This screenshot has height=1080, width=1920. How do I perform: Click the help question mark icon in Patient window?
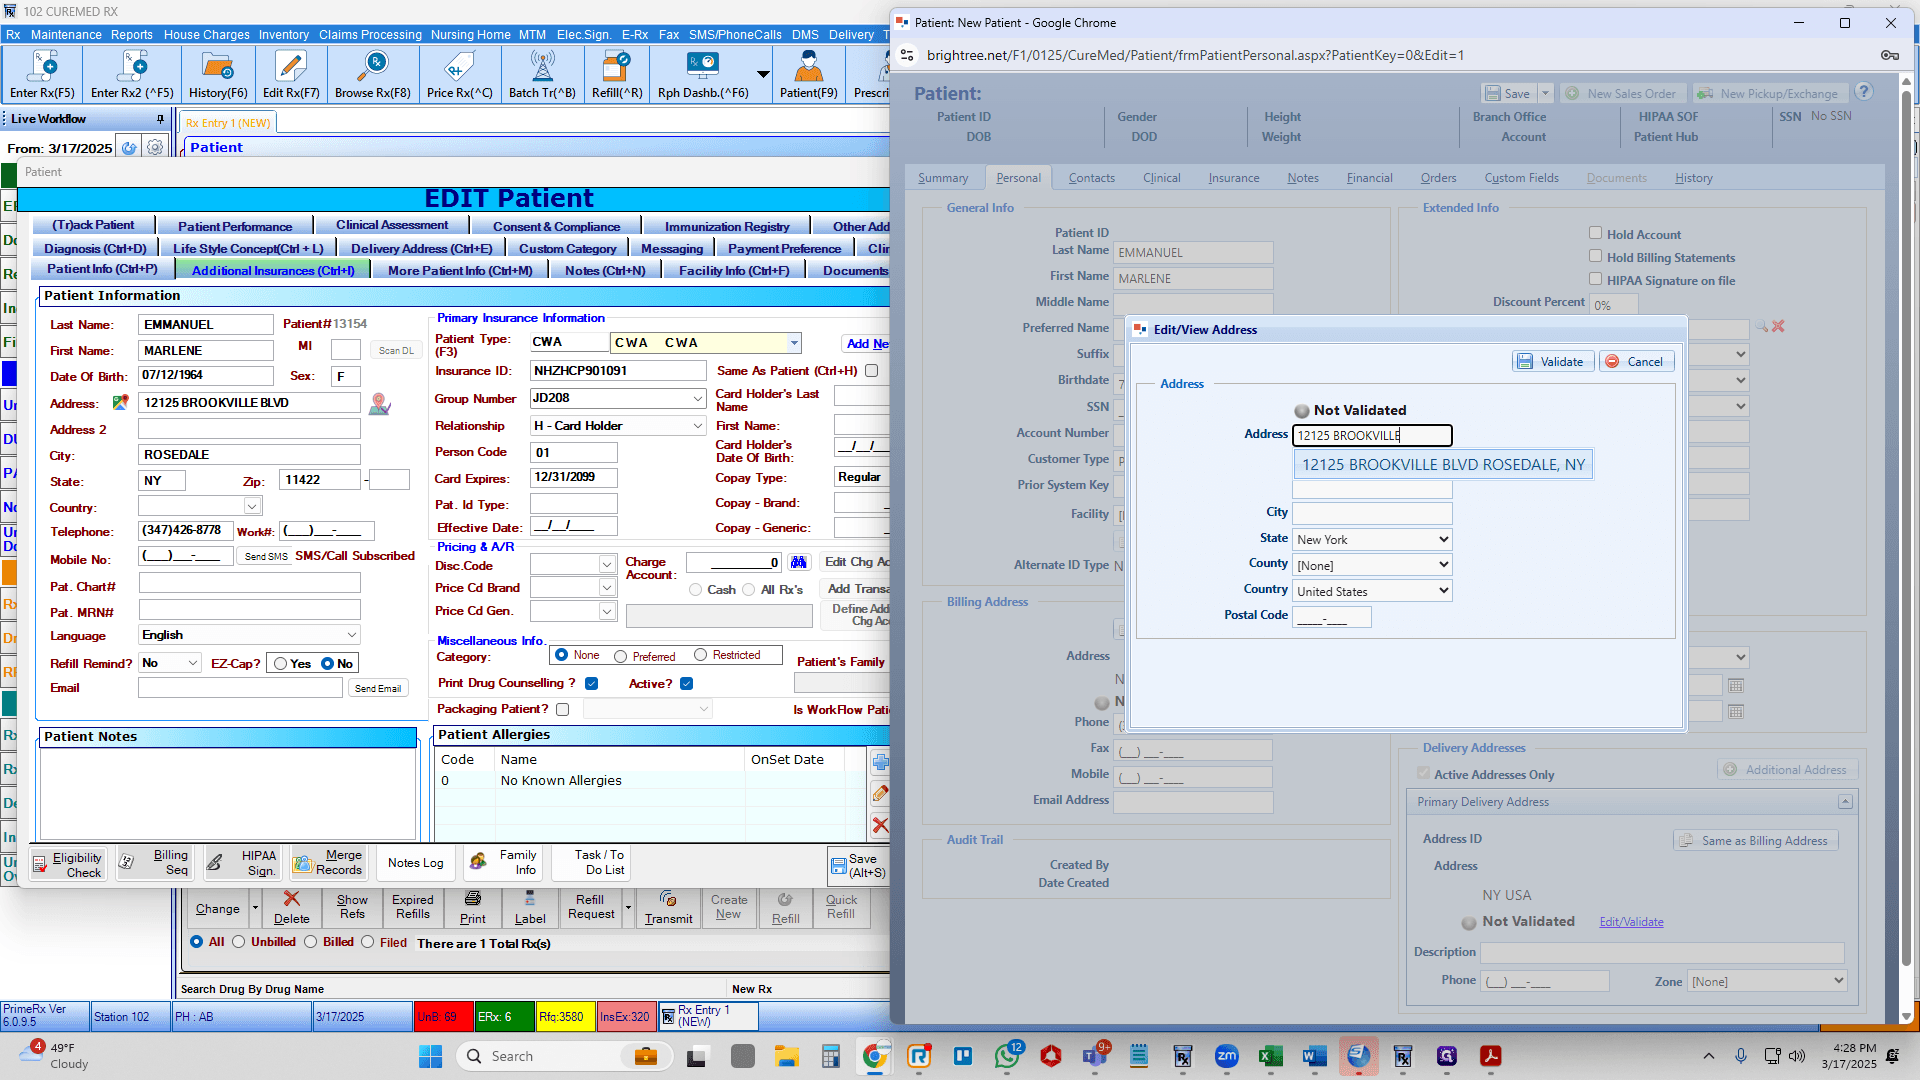(x=1864, y=92)
